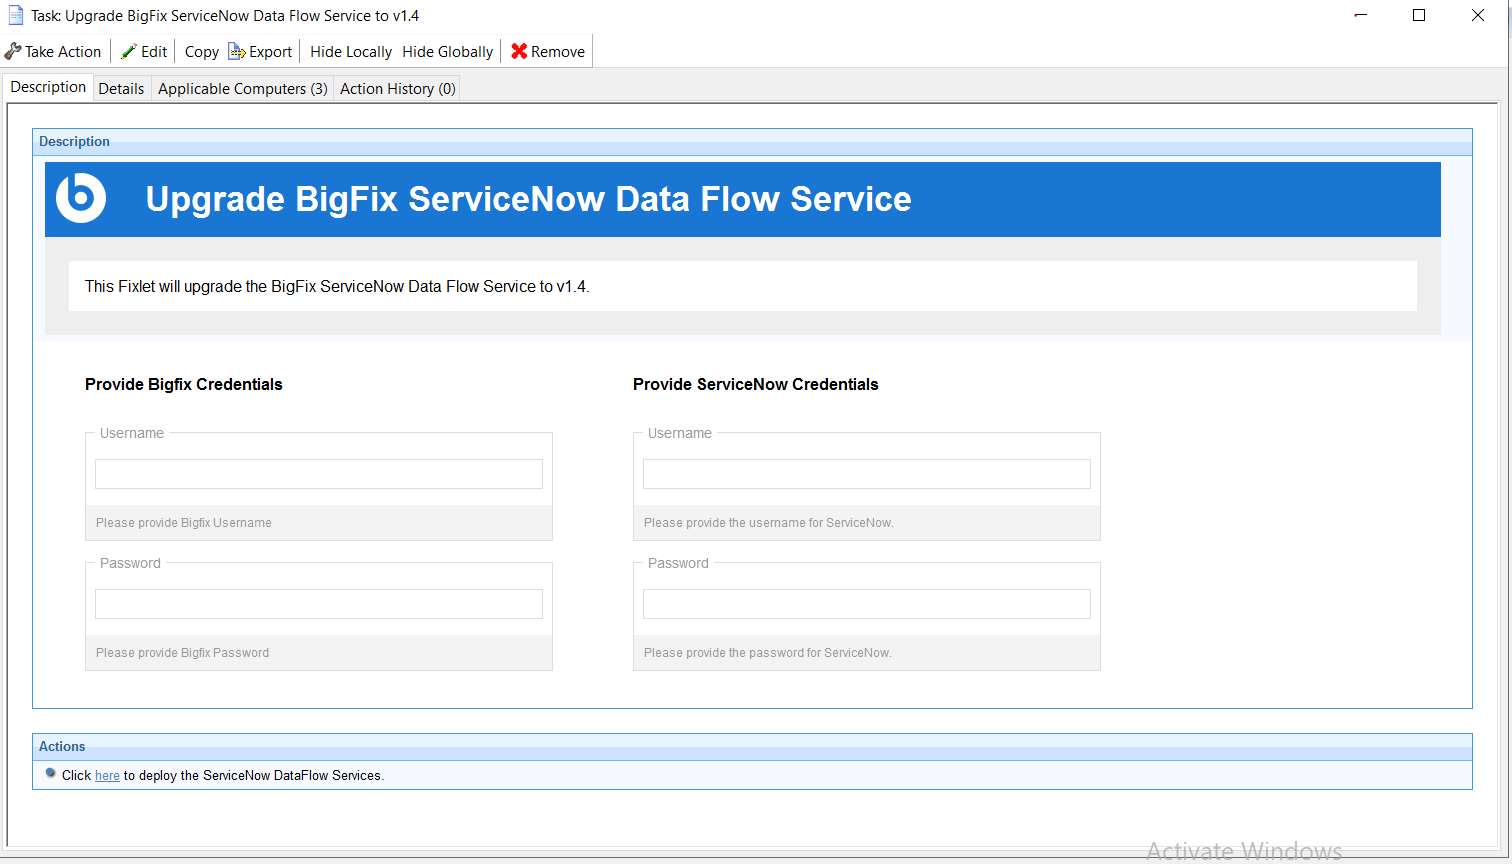1512x864 pixels.
Task: Click the Export icon in toolbar
Action: pyautogui.click(x=237, y=51)
